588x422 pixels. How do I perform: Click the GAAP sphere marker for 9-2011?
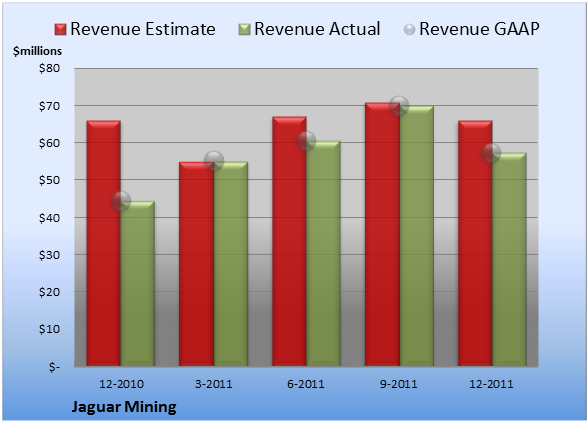click(x=399, y=105)
